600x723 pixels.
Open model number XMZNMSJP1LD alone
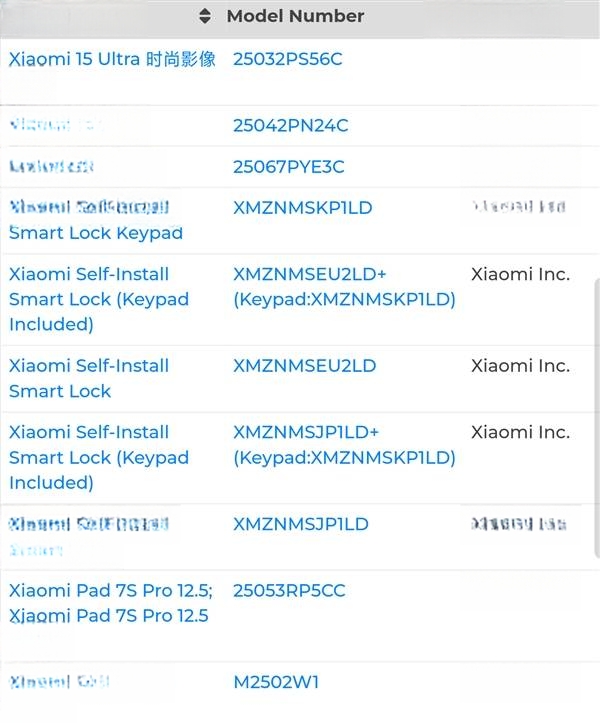[301, 524]
